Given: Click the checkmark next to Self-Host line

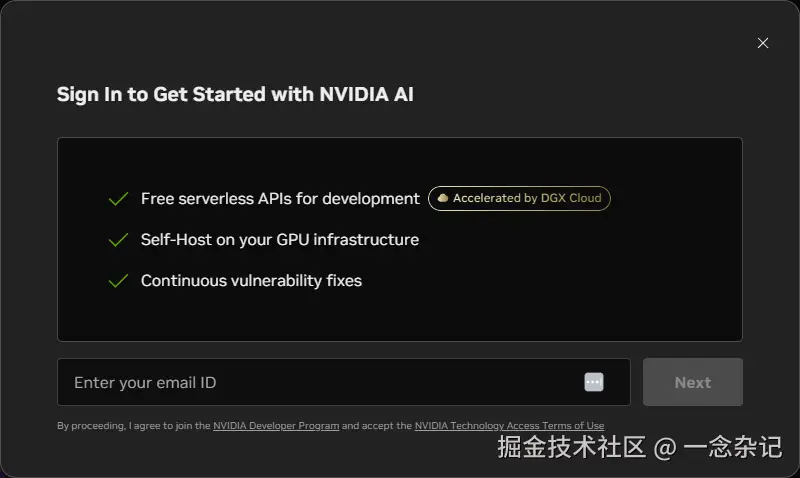Looking at the screenshot, I should coord(118,240).
